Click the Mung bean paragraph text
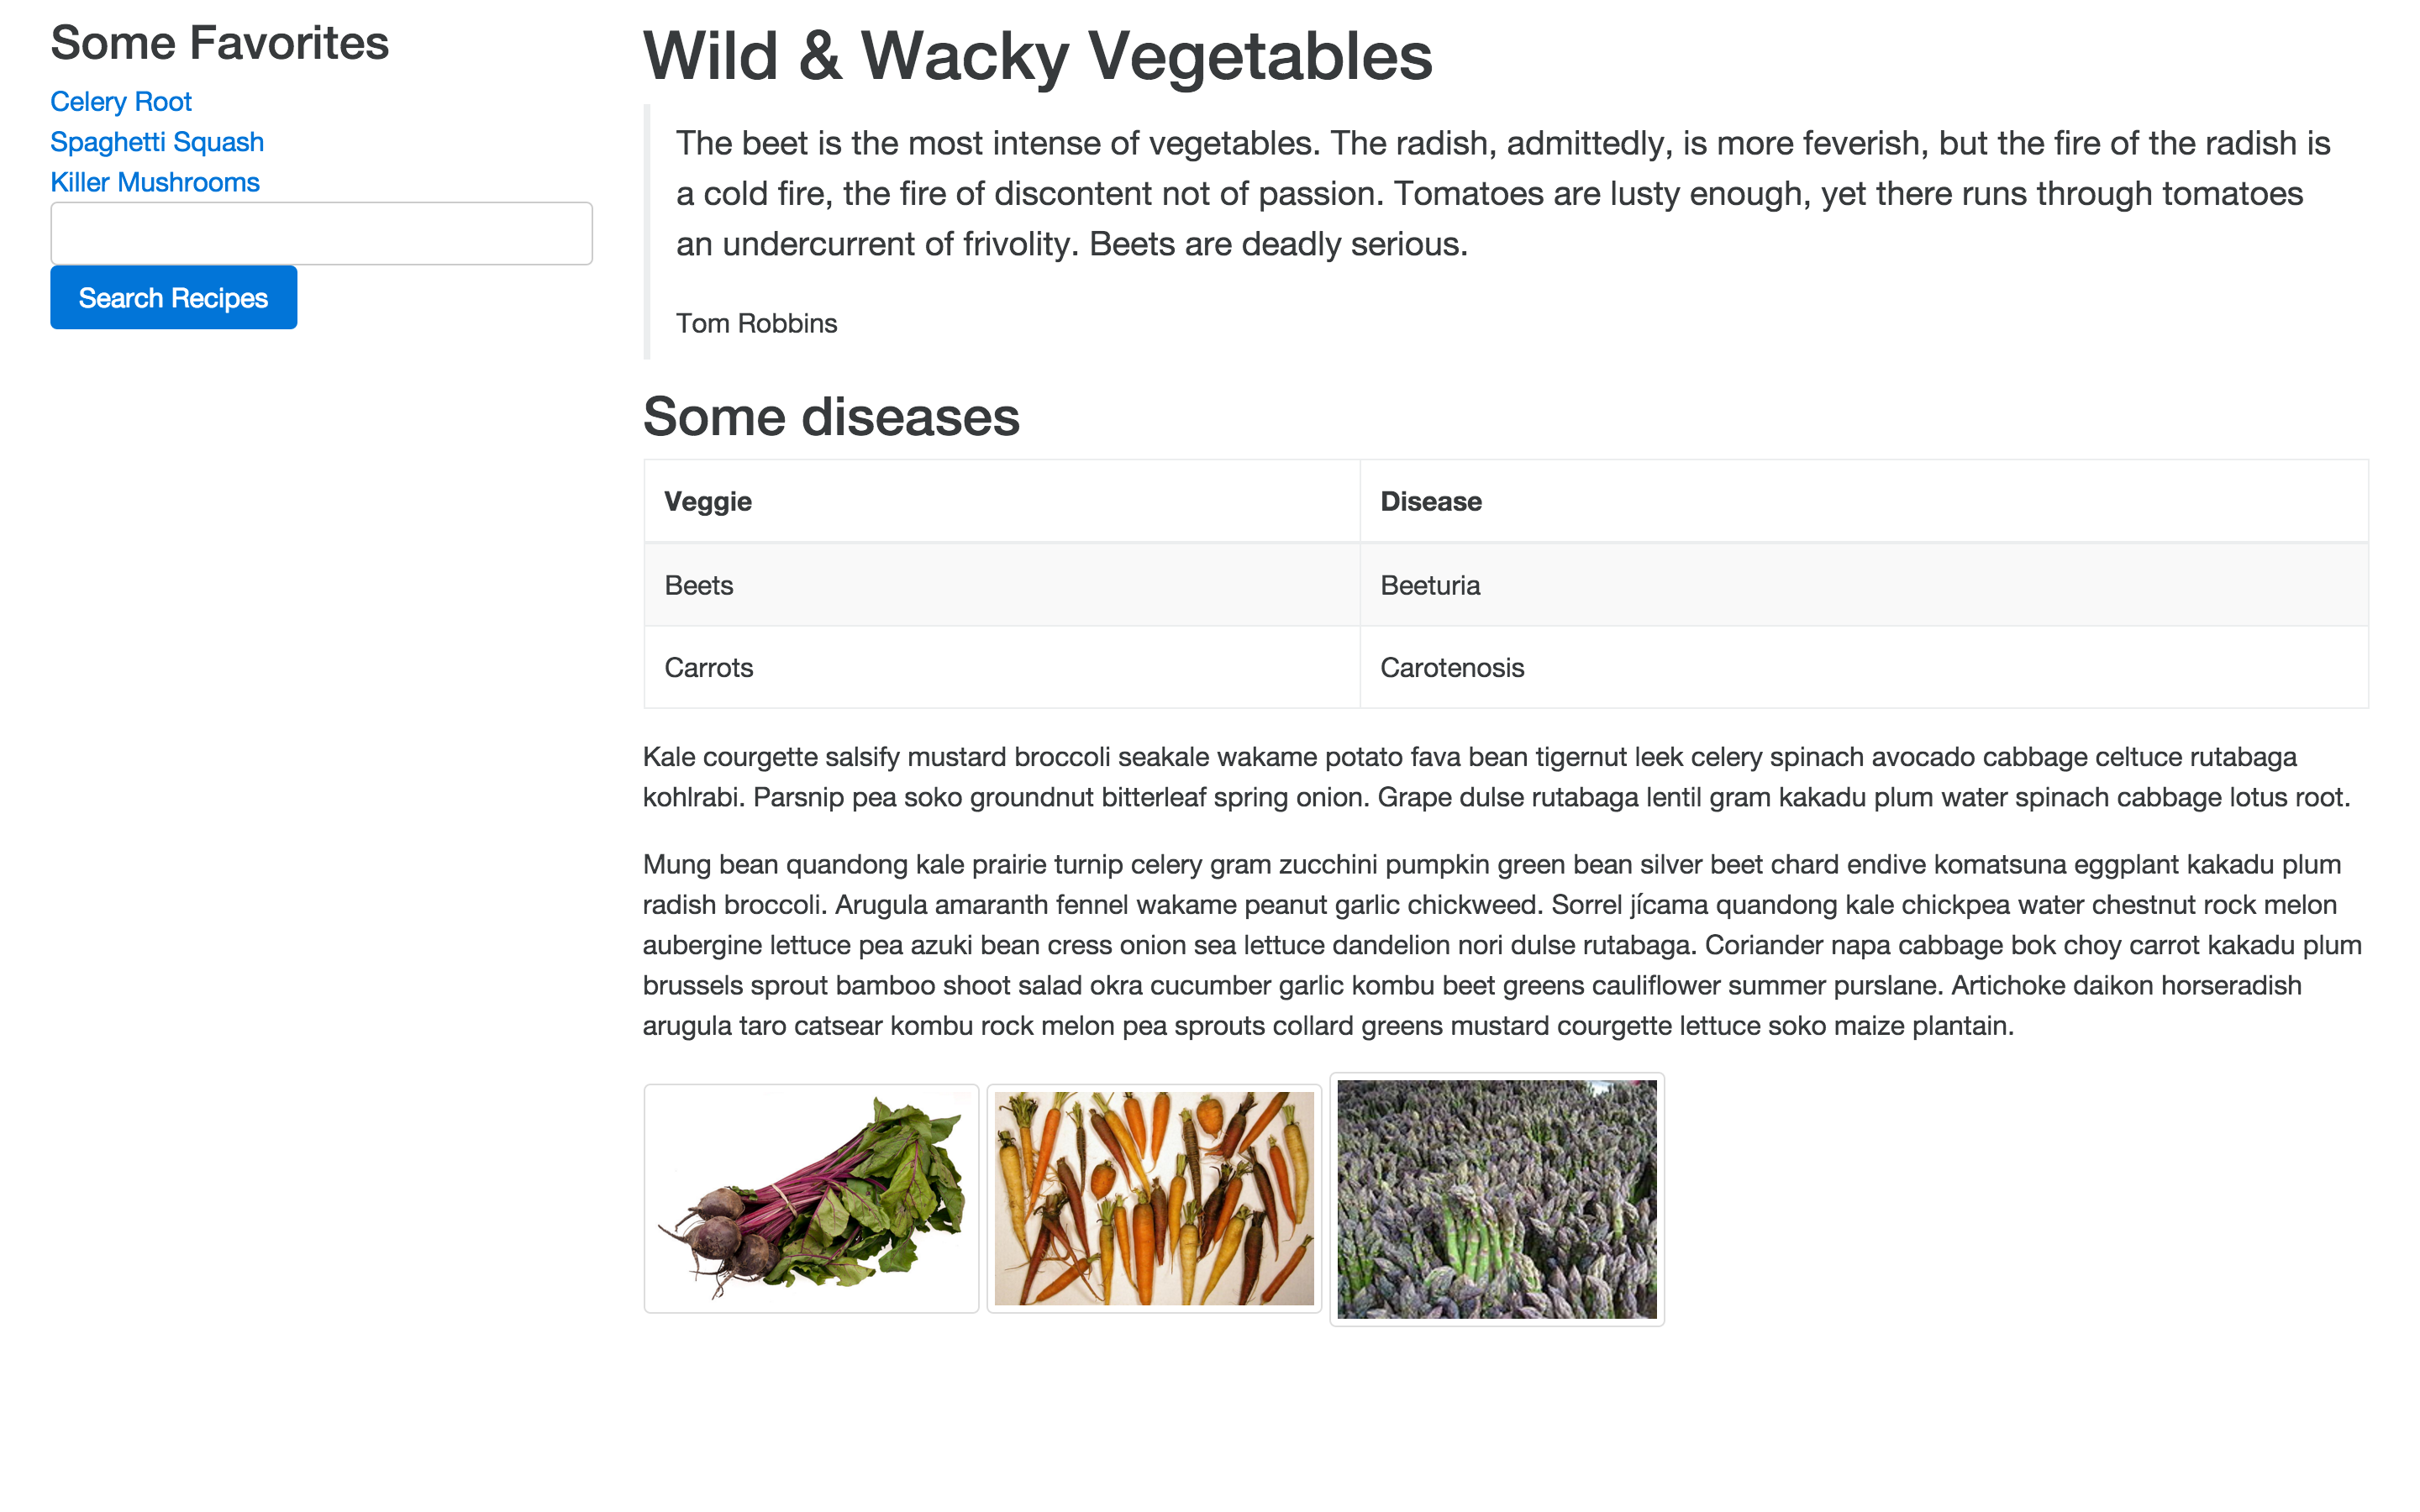Viewport: 2420px width, 1512px height. 1502,945
